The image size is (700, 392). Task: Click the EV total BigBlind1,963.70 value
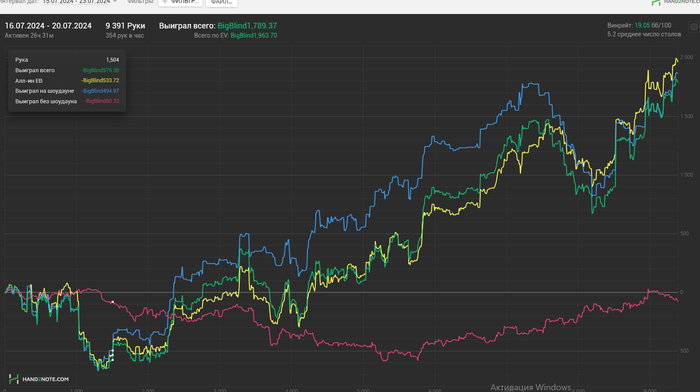click(254, 36)
